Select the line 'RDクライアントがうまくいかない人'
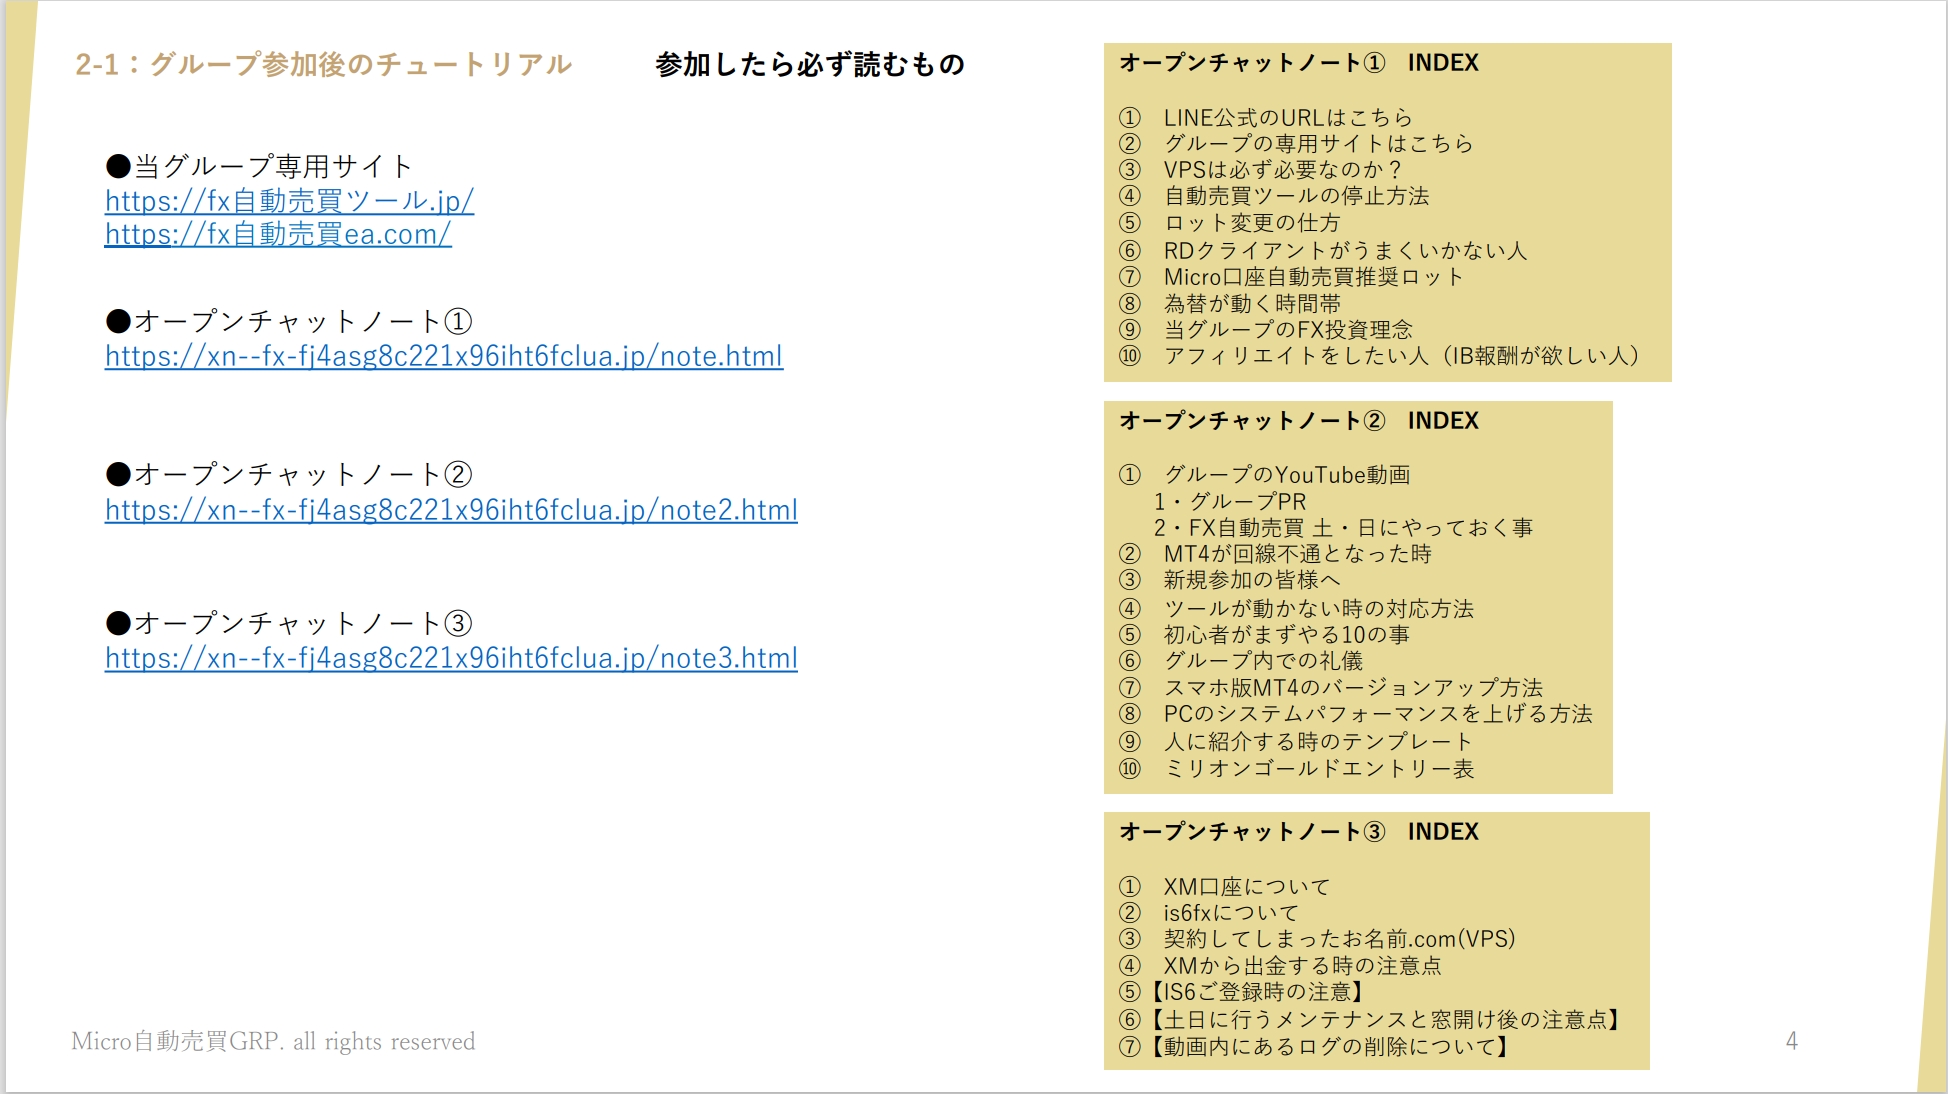Viewport: 1948px width, 1094px height. [1346, 250]
